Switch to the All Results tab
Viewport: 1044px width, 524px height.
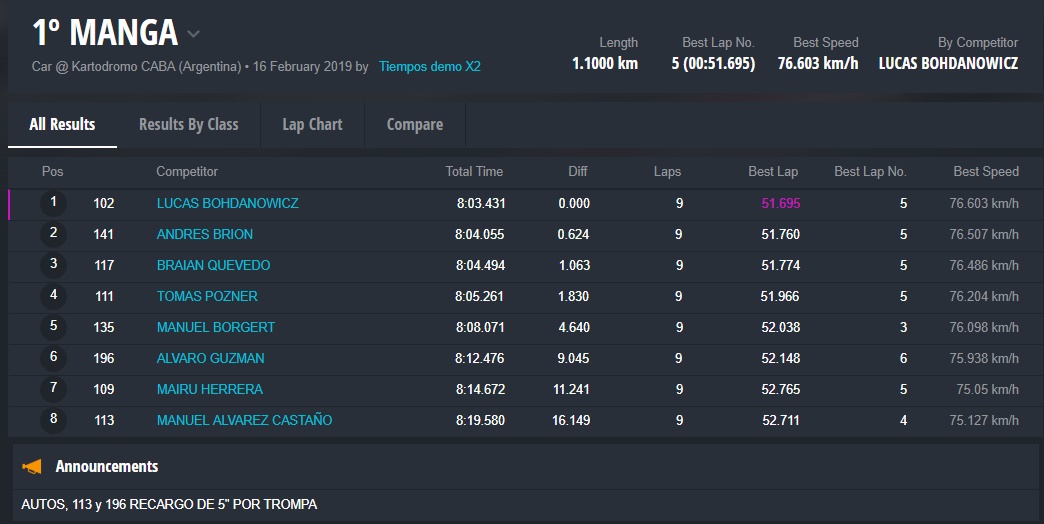click(x=62, y=124)
